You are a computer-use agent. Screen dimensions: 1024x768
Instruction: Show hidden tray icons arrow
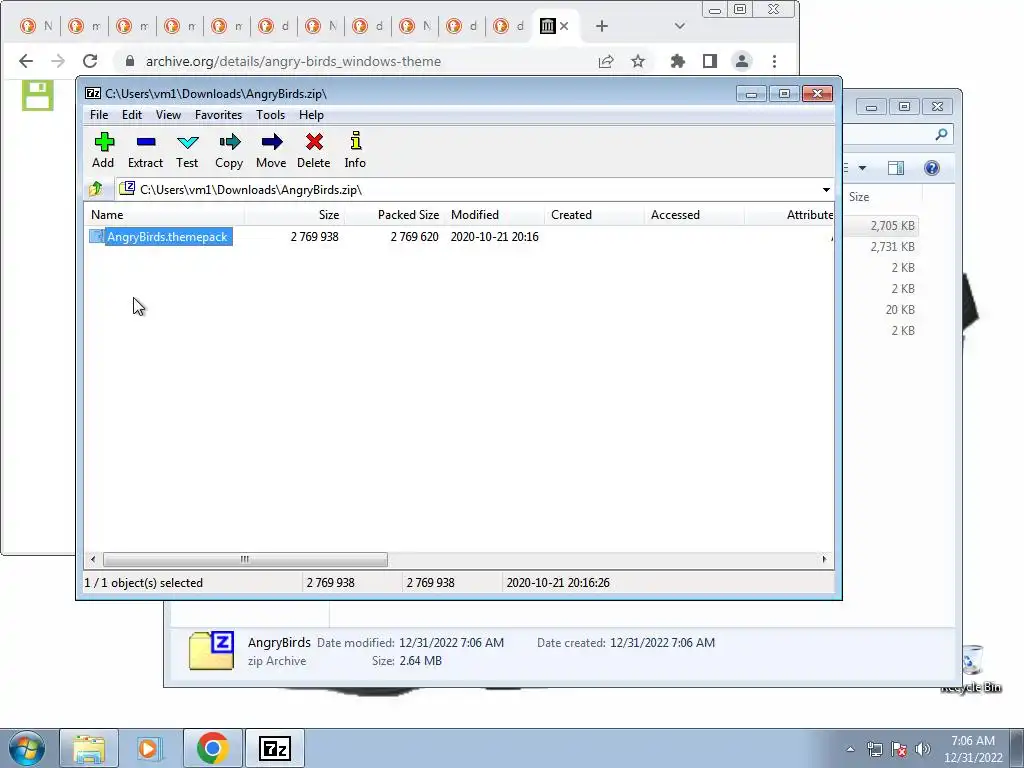(x=850, y=749)
